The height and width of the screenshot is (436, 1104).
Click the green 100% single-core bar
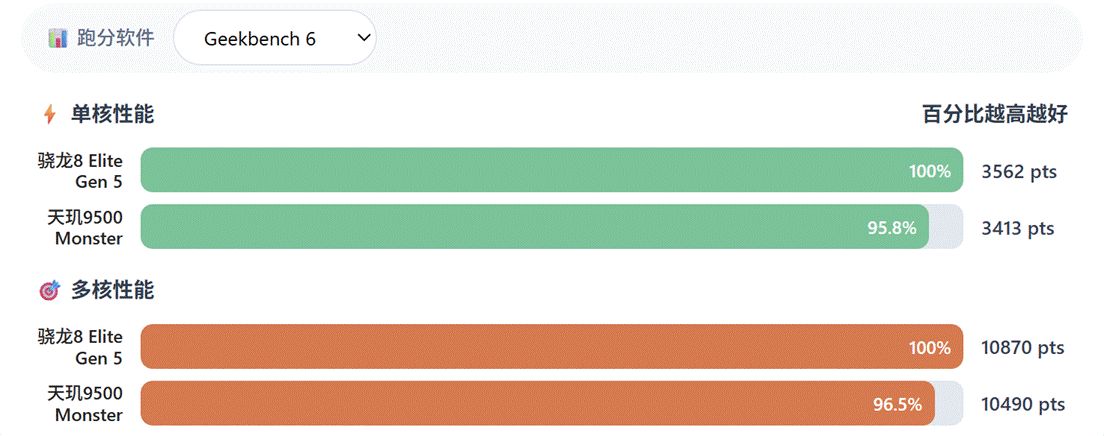(x=551, y=170)
